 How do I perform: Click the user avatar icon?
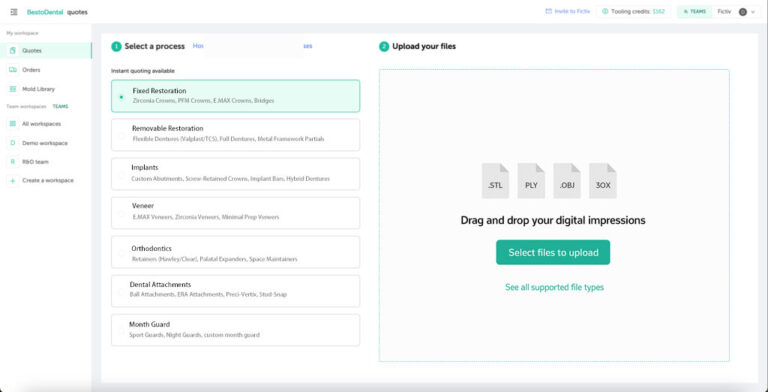743,12
